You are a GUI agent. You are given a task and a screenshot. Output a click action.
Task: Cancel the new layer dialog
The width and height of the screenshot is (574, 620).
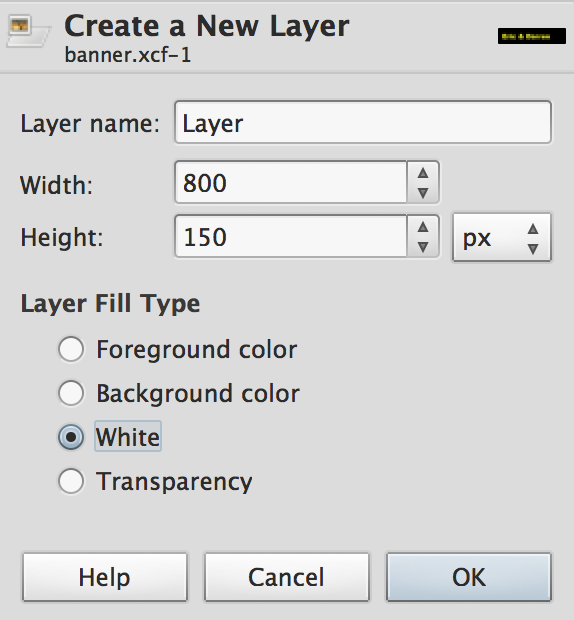(287, 577)
